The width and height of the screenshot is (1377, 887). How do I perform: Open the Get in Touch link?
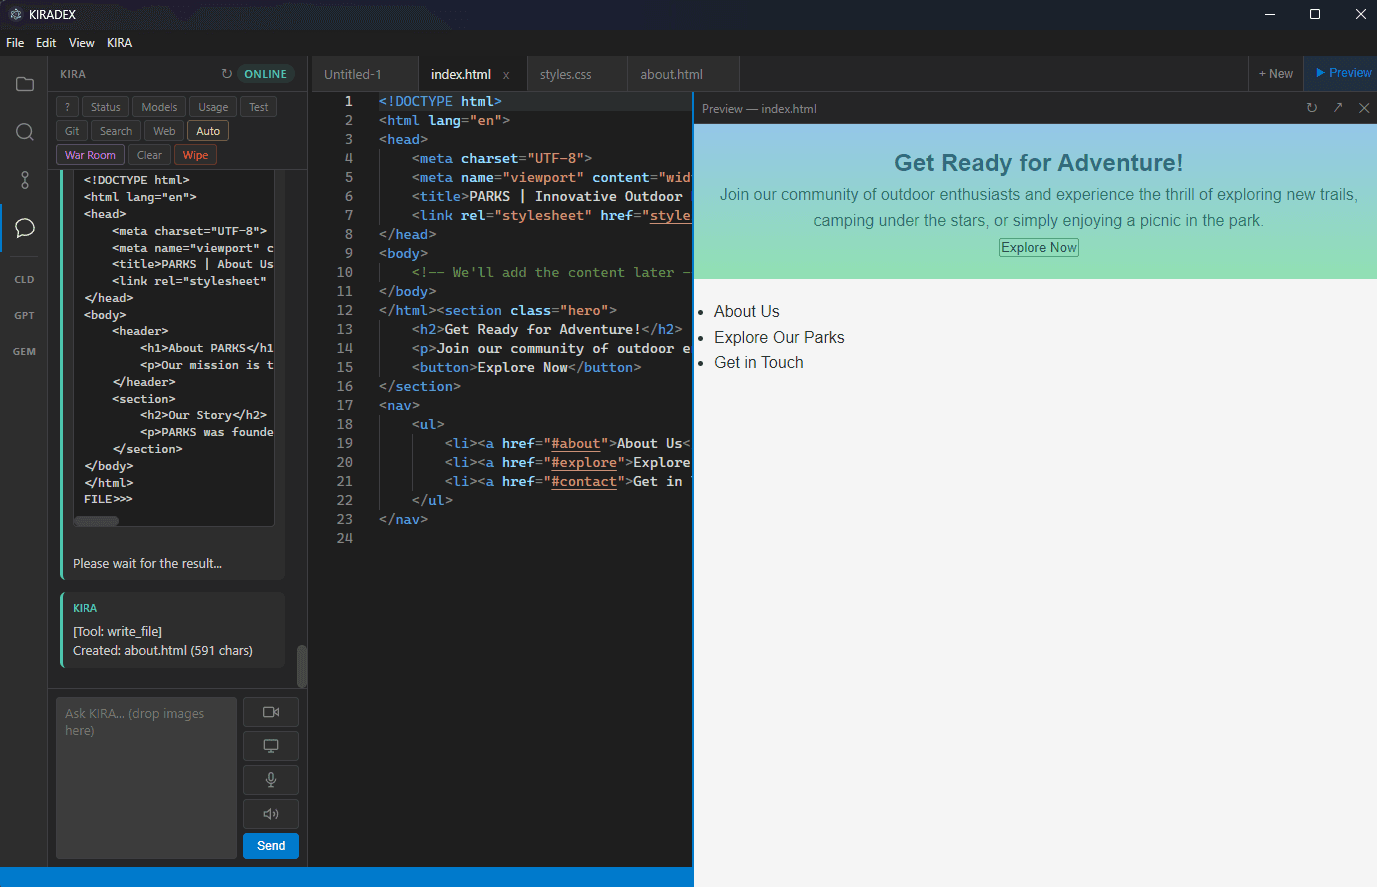point(758,362)
